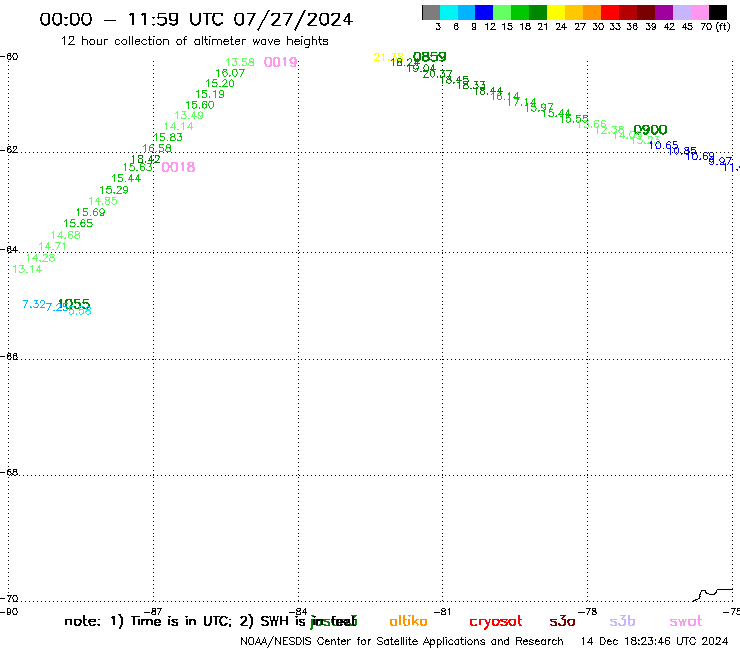Select the blue wave height value 10.65
The width and height of the screenshot is (740, 650).
coord(664,145)
